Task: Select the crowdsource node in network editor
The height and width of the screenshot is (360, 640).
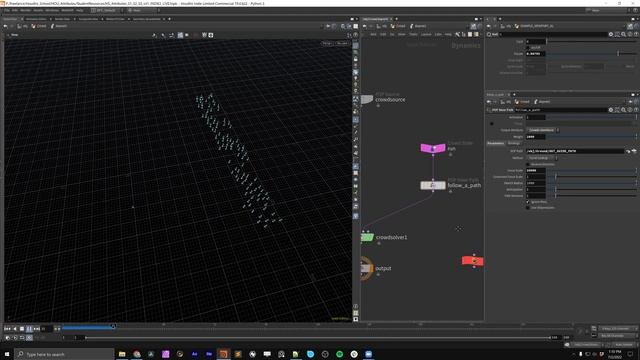Action: [367, 100]
